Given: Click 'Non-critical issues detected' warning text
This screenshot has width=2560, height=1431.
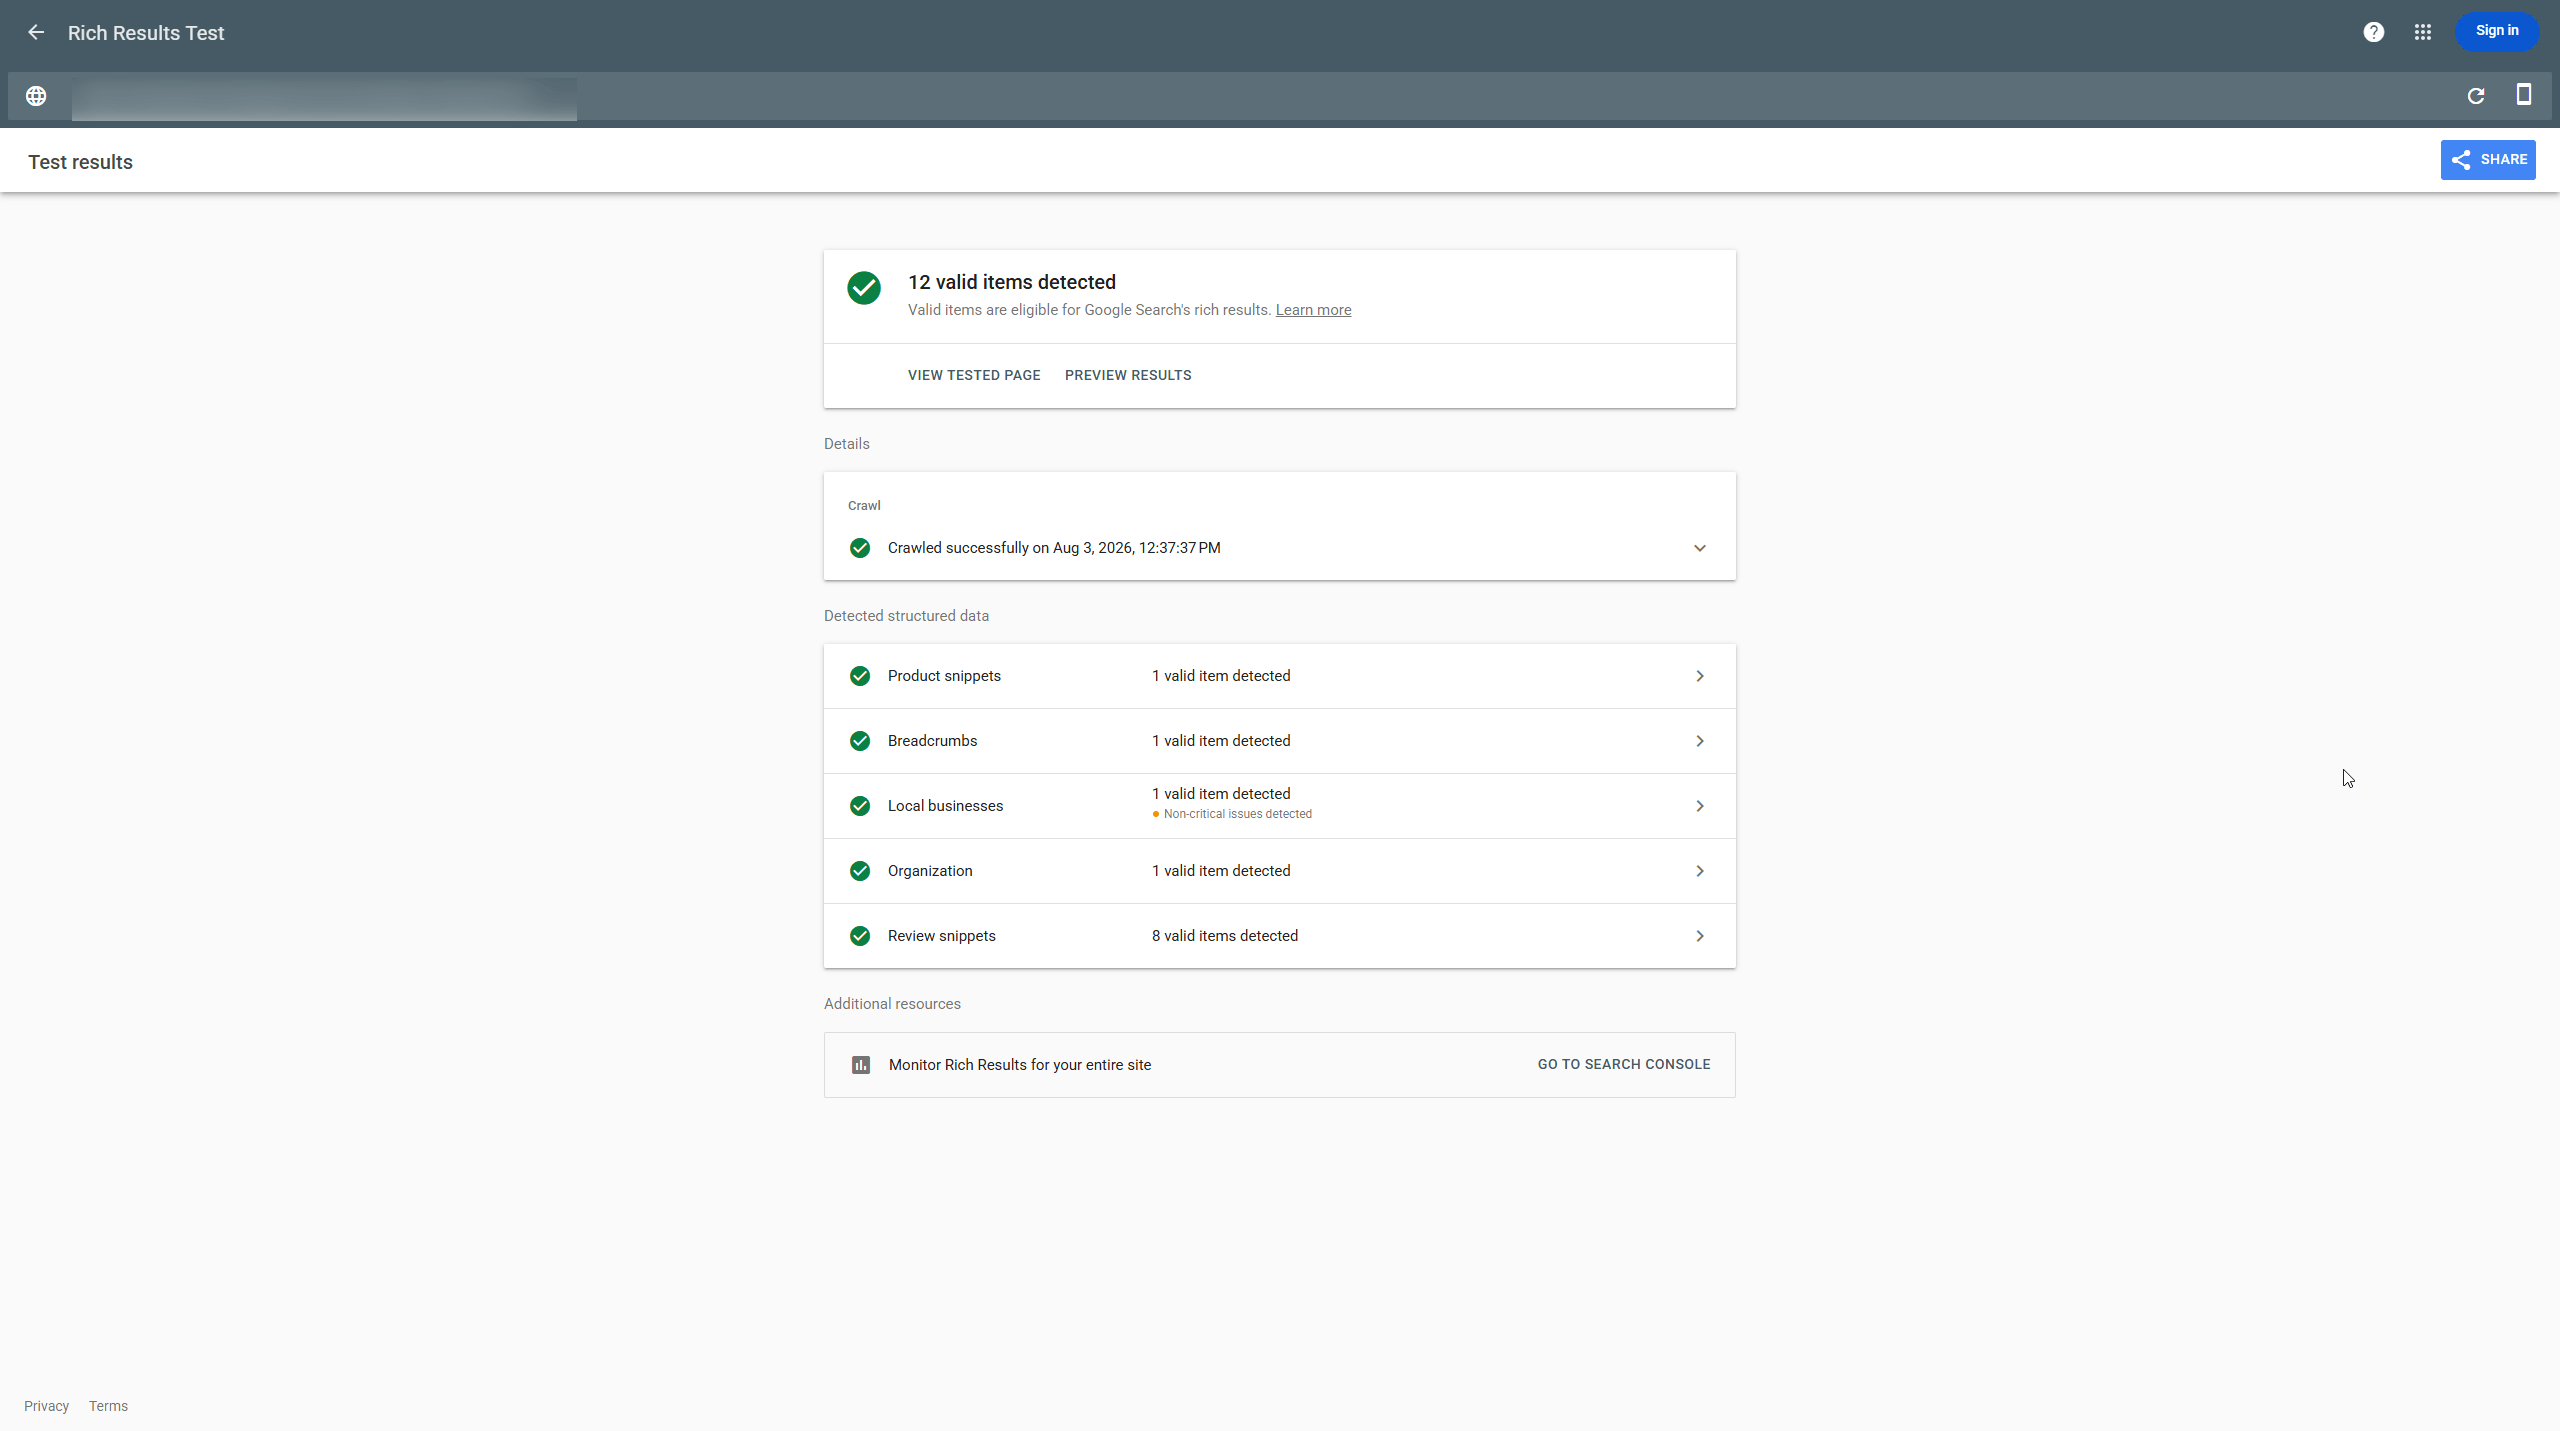Looking at the screenshot, I should pyautogui.click(x=1237, y=814).
